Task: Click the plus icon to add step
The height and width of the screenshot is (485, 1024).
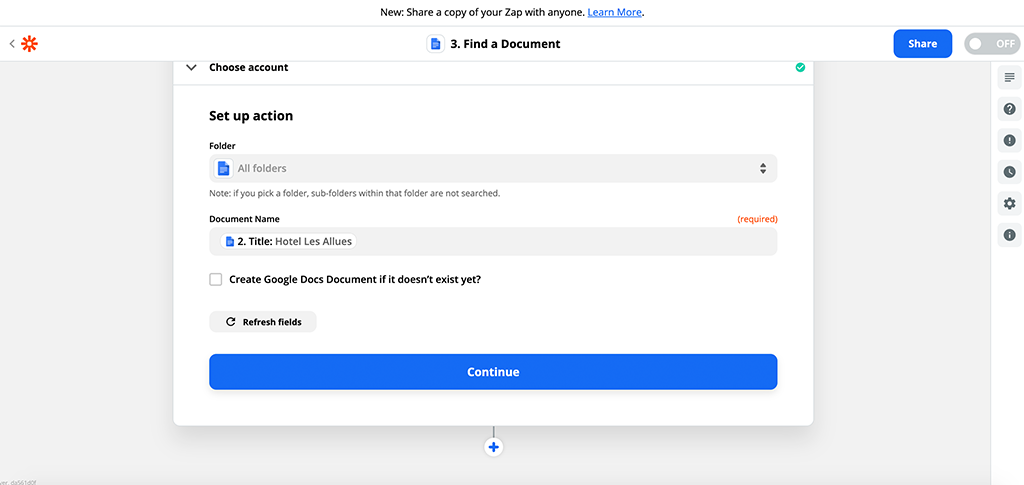Action: coord(493,447)
